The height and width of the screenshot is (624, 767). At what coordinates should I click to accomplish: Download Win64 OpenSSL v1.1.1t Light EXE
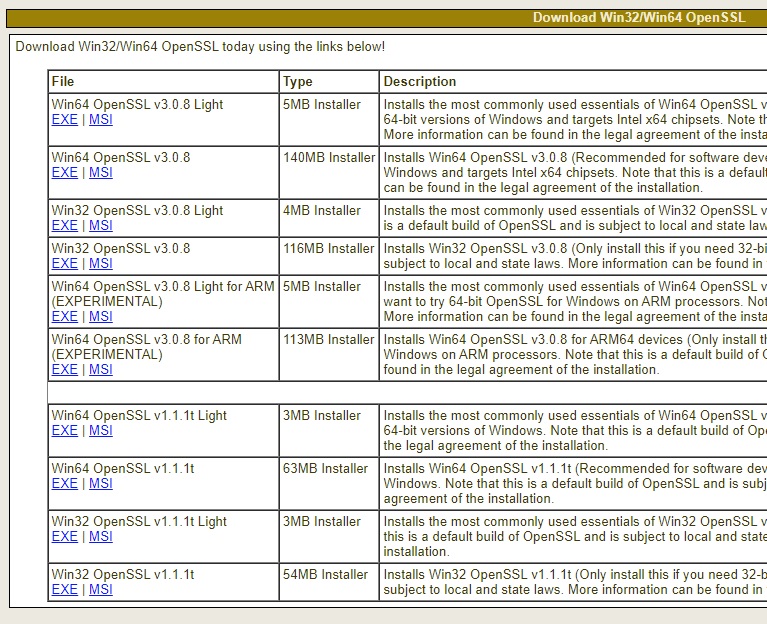click(x=64, y=431)
